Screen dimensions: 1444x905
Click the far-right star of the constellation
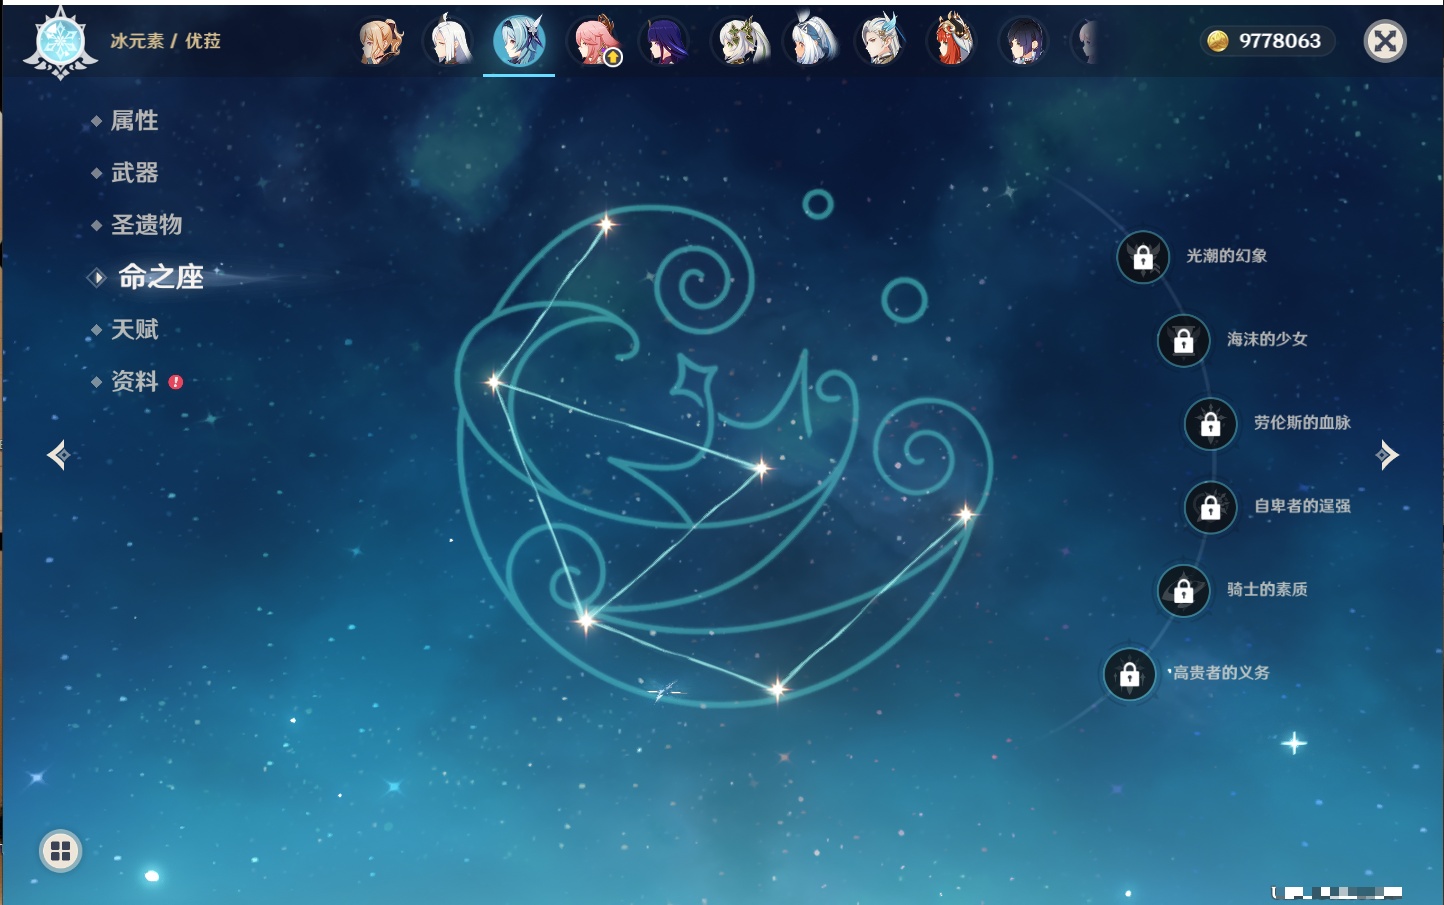click(x=965, y=515)
